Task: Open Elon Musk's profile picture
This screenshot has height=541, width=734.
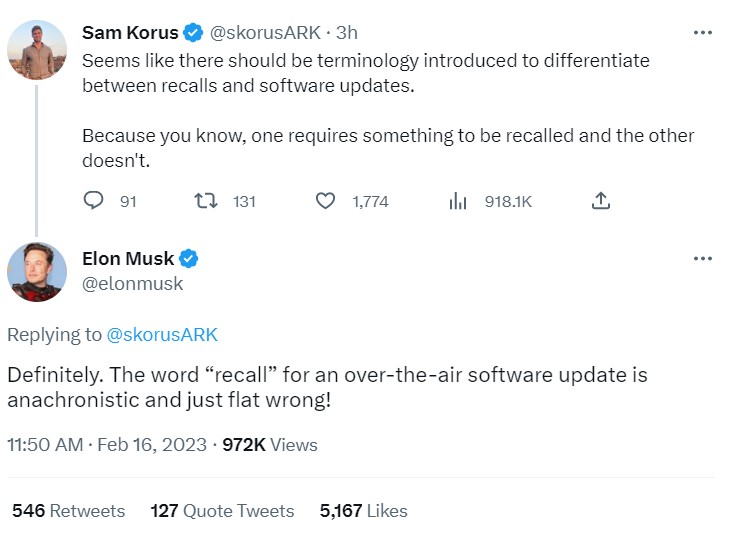Action: [37, 271]
